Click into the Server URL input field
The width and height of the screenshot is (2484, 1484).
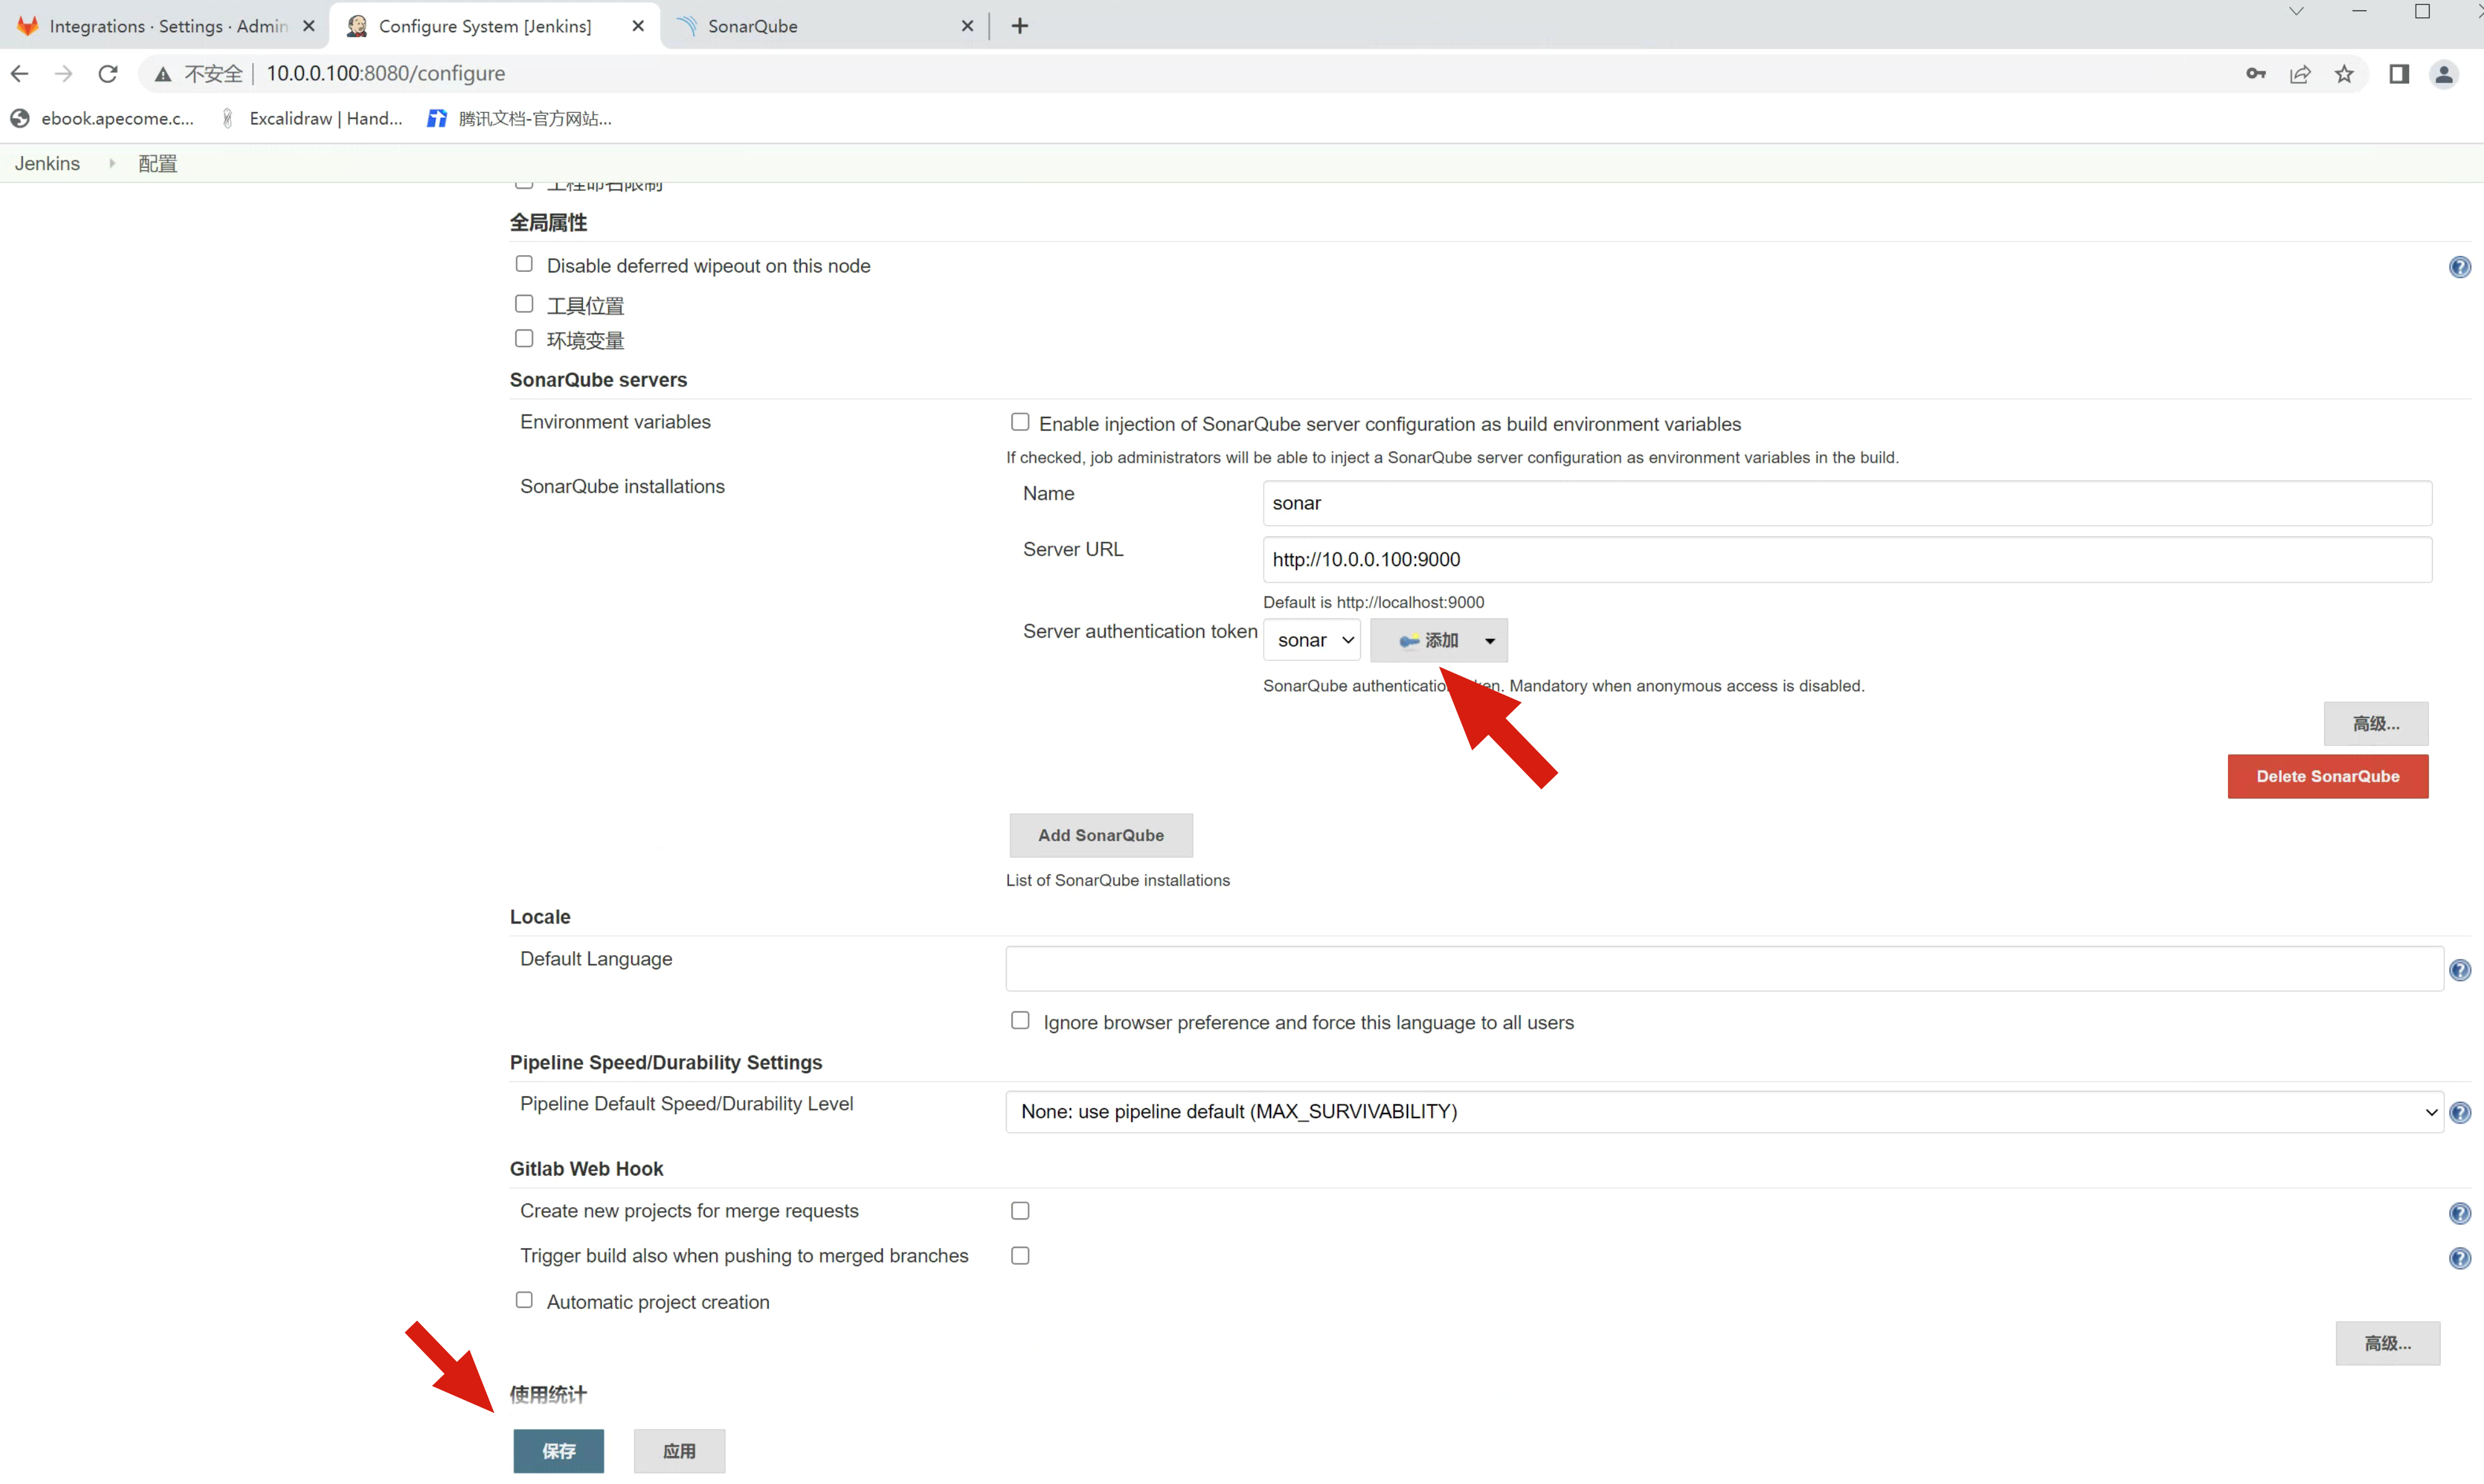point(1846,560)
